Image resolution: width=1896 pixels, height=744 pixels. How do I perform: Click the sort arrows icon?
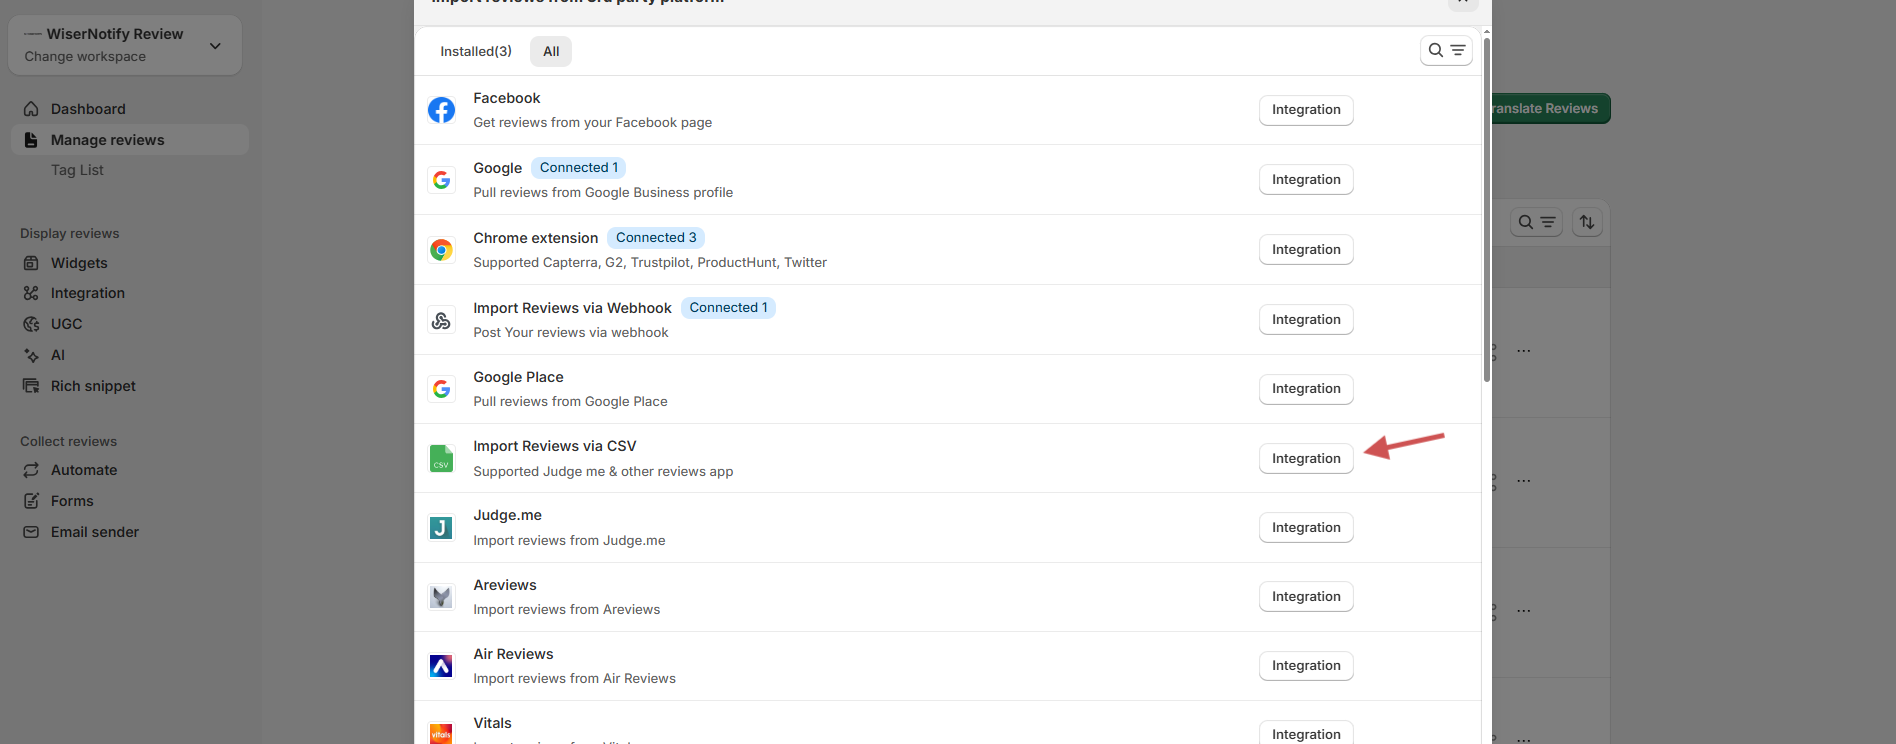click(x=1587, y=222)
